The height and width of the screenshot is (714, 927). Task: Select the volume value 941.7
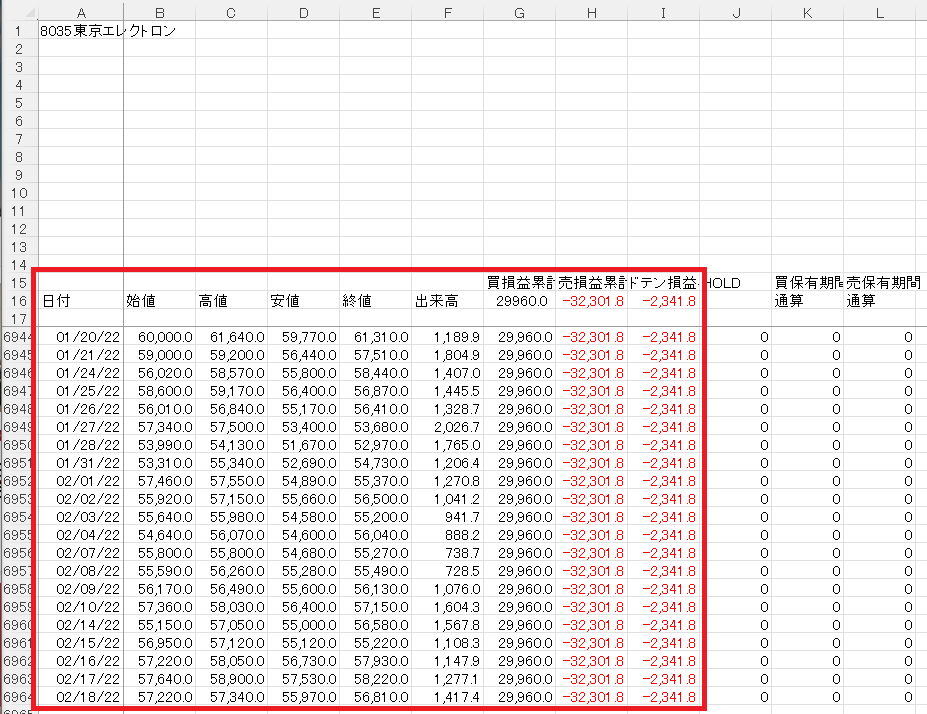coord(448,517)
